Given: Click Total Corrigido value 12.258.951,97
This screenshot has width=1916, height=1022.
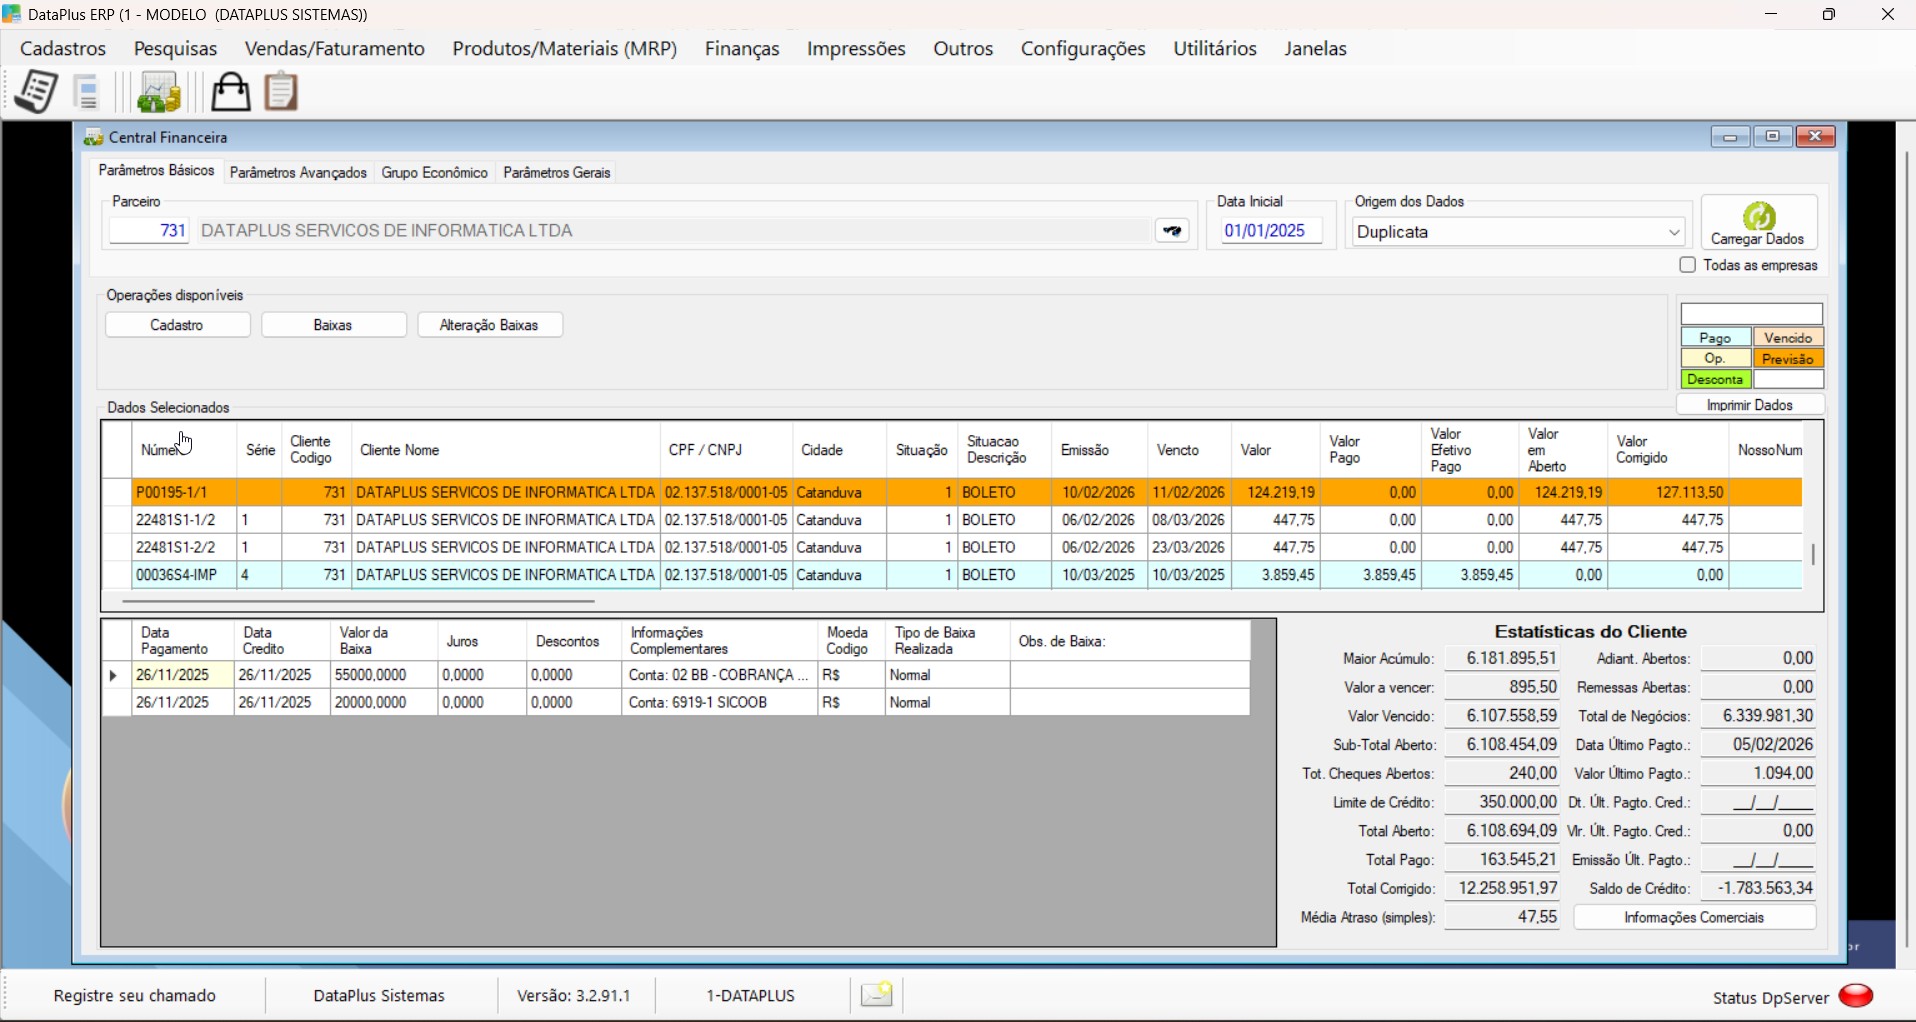Looking at the screenshot, I should click(x=1503, y=888).
